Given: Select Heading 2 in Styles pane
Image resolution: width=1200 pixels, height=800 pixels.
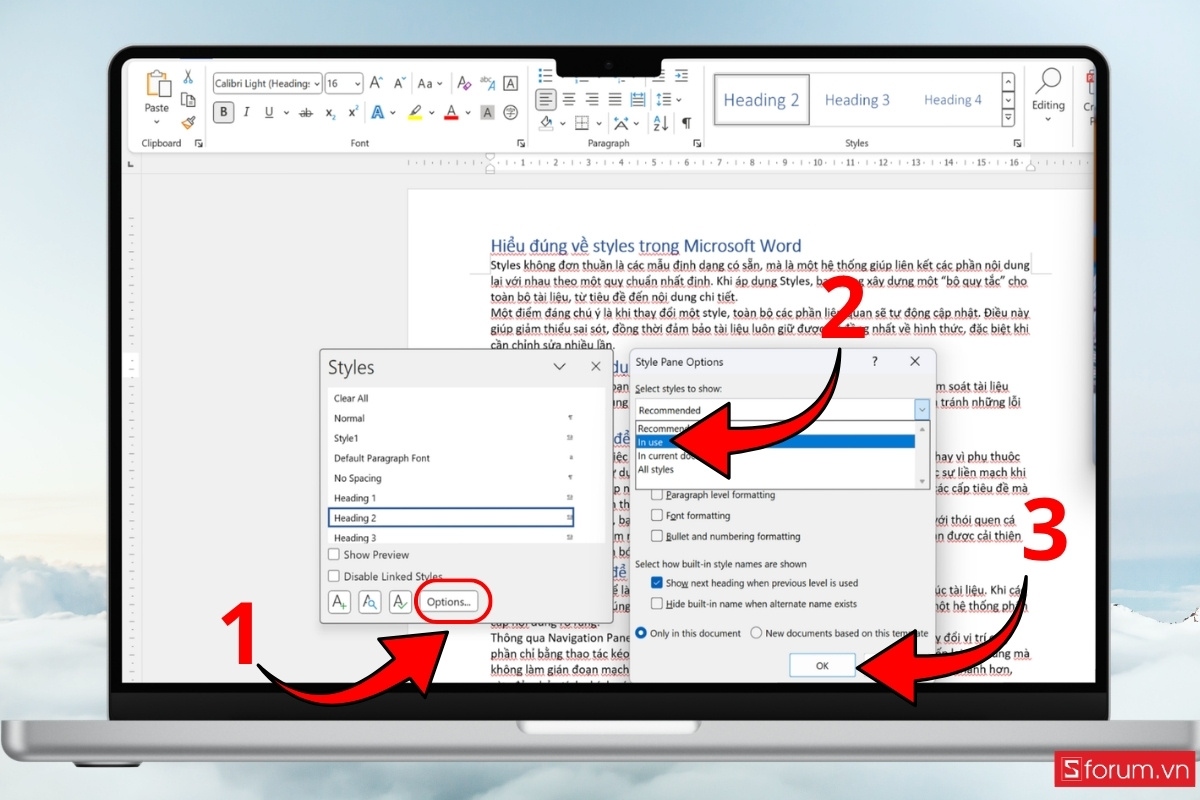Looking at the screenshot, I should coord(451,518).
